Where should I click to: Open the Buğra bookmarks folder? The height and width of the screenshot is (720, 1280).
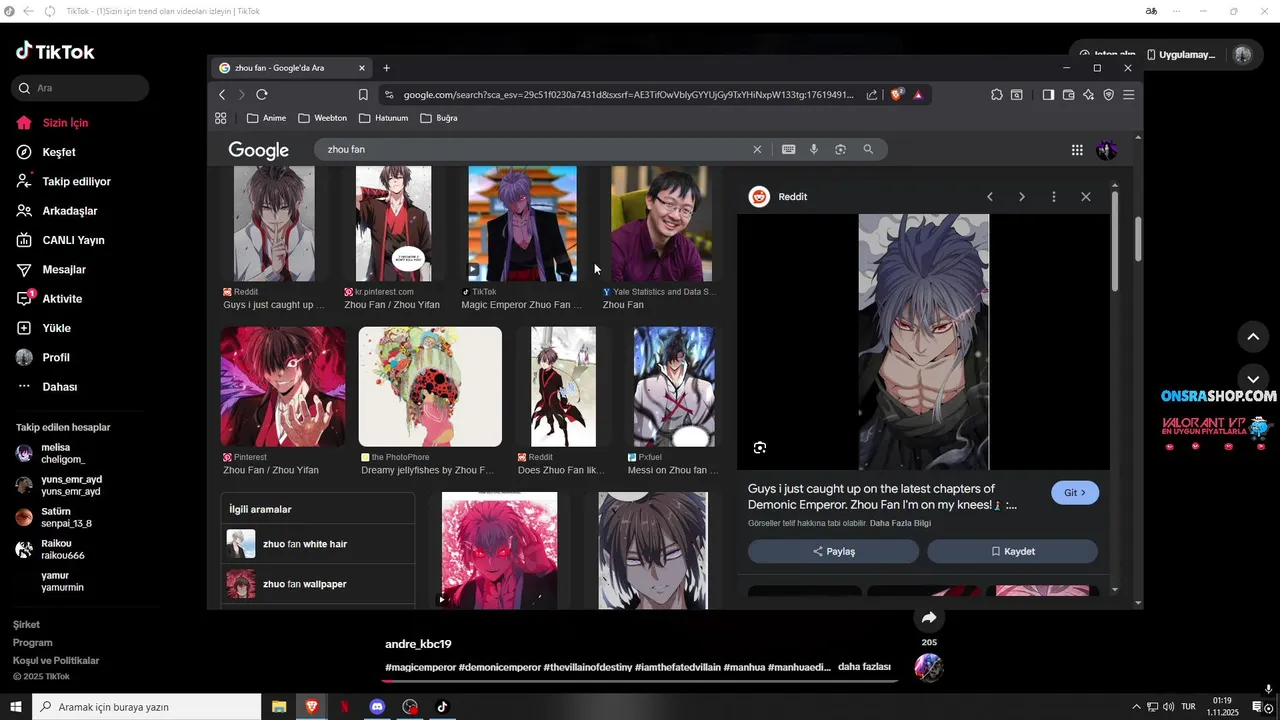pyautogui.click(x=439, y=118)
